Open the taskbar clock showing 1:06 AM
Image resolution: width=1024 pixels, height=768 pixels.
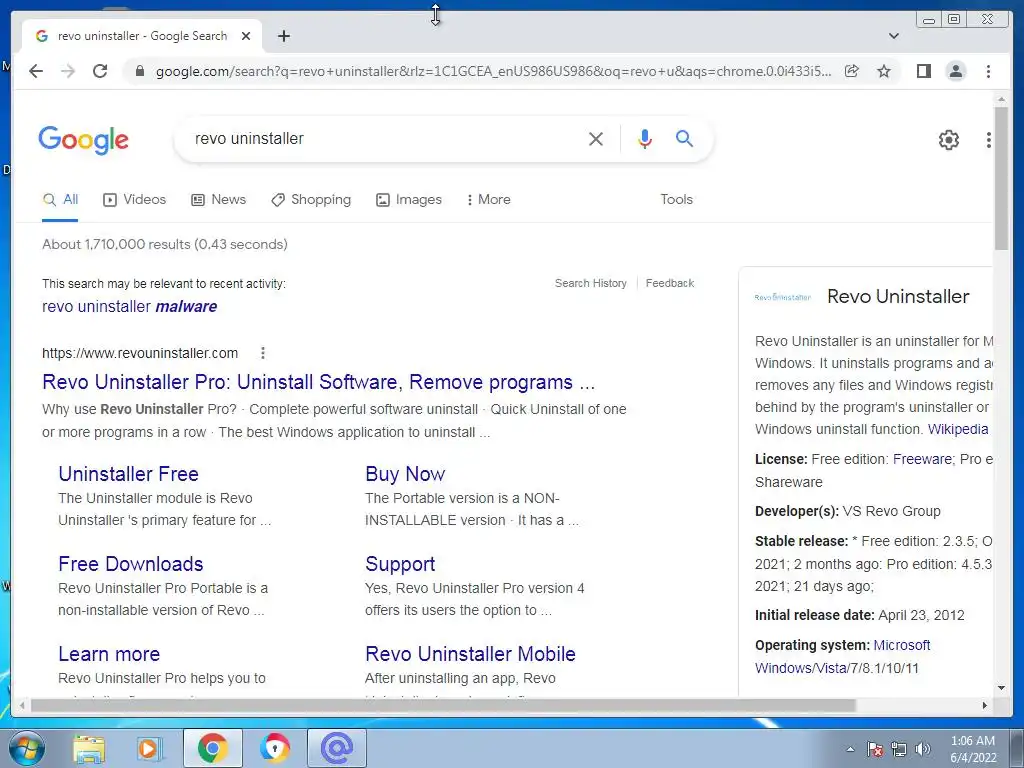[x=972, y=749]
